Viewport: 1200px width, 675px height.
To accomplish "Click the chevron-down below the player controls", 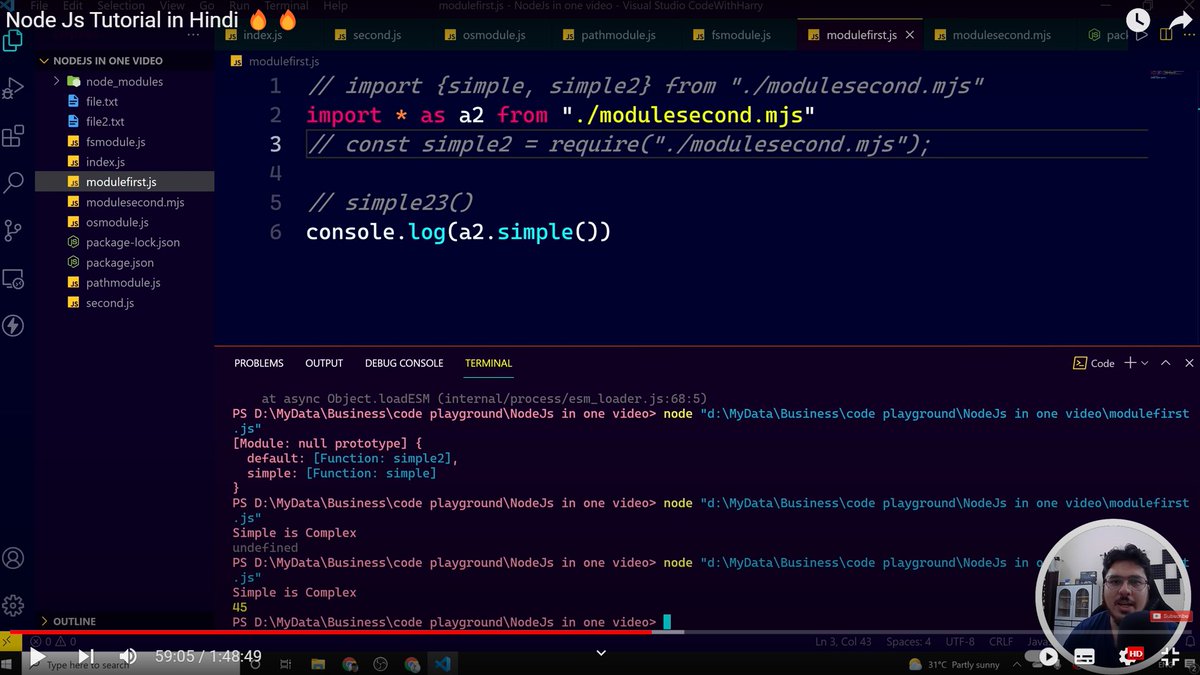I will click(x=601, y=652).
